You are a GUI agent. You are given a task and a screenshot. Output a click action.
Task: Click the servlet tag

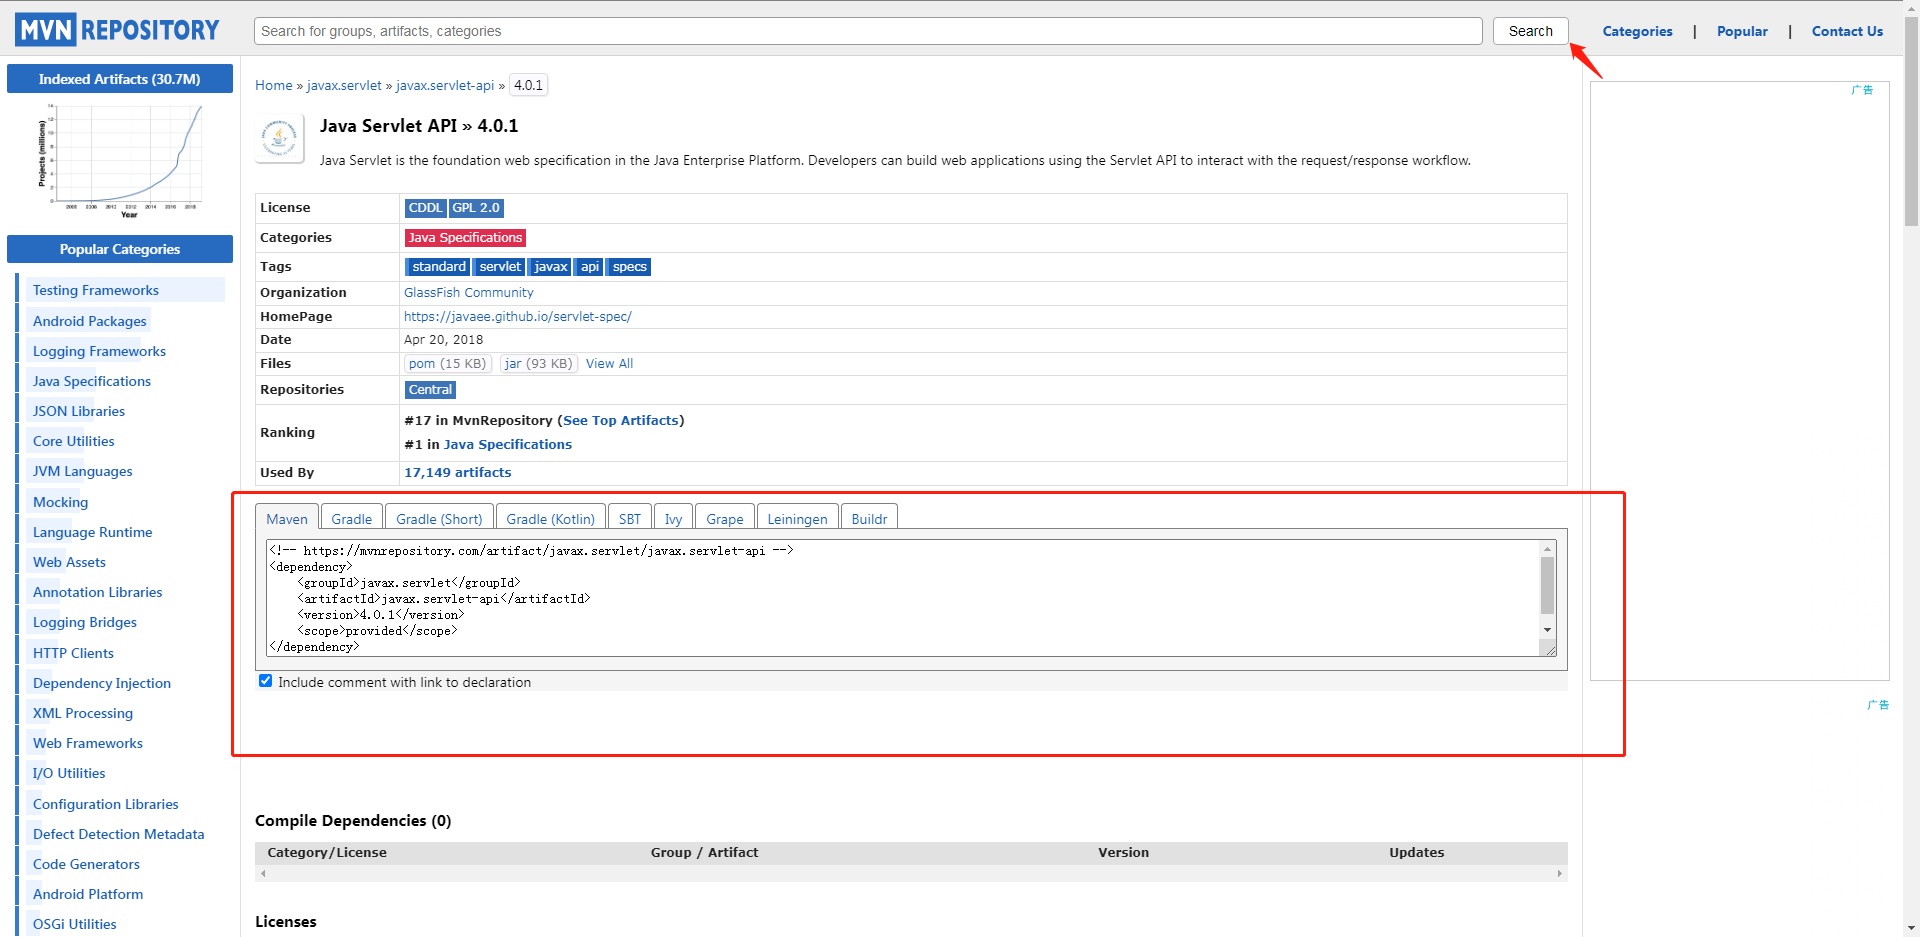(499, 267)
